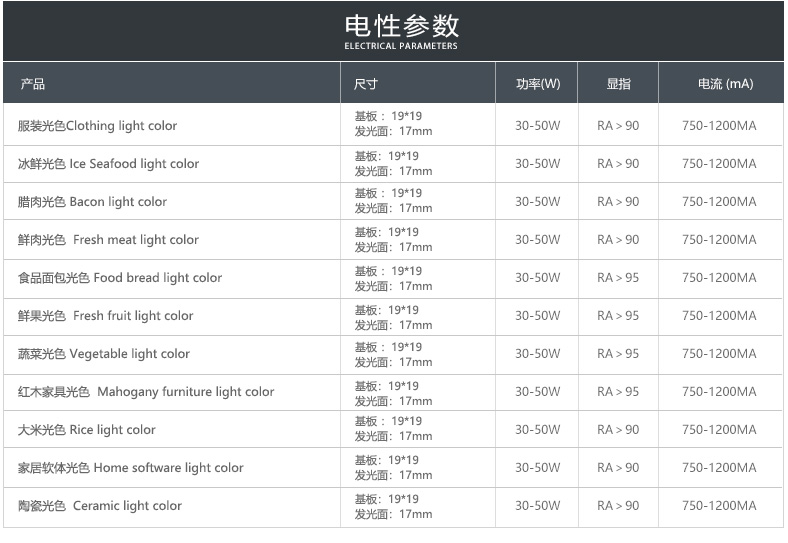Select the 显指 column header
Viewport: 788px width, 543px height.
[x=618, y=84]
